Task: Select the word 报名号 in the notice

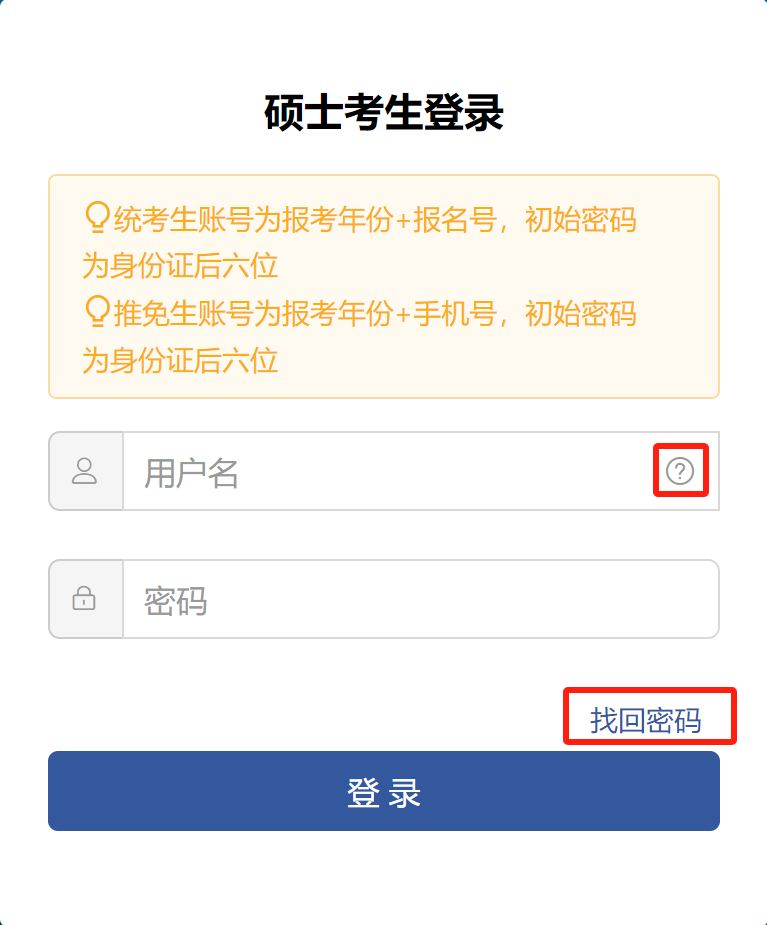Action: click(x=454, y=219)
